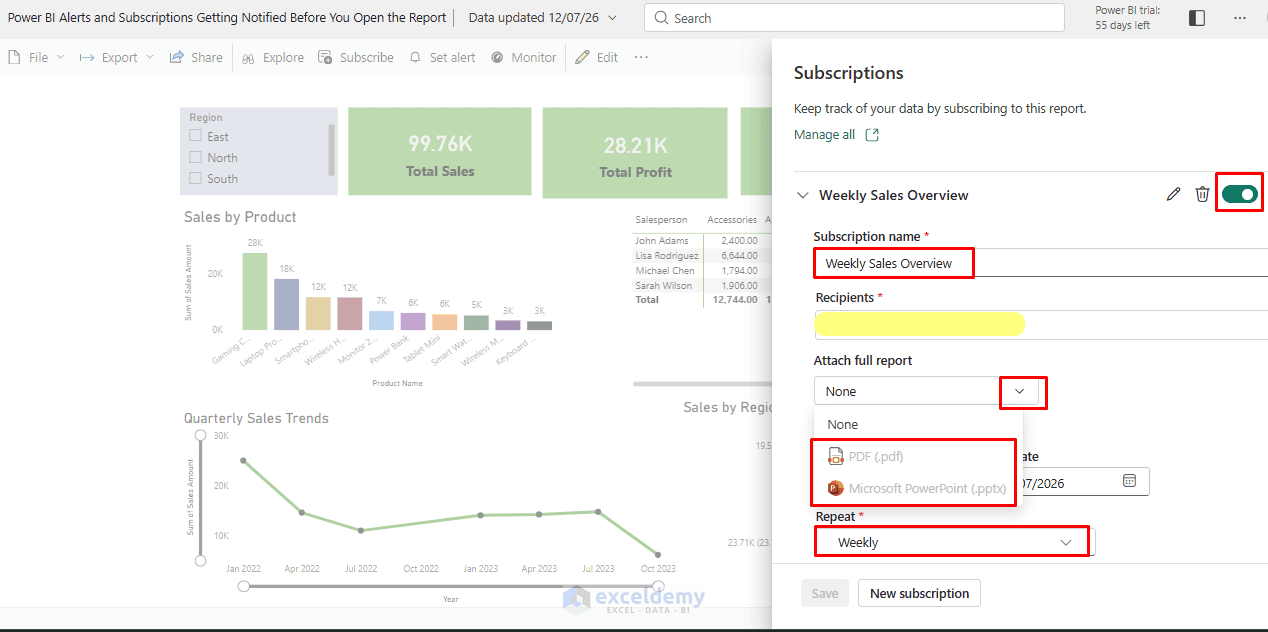The height and width of the screenshot is (632, 1268).
Task: Click the Total row value 12,744.00
Action: coord(735,299)
